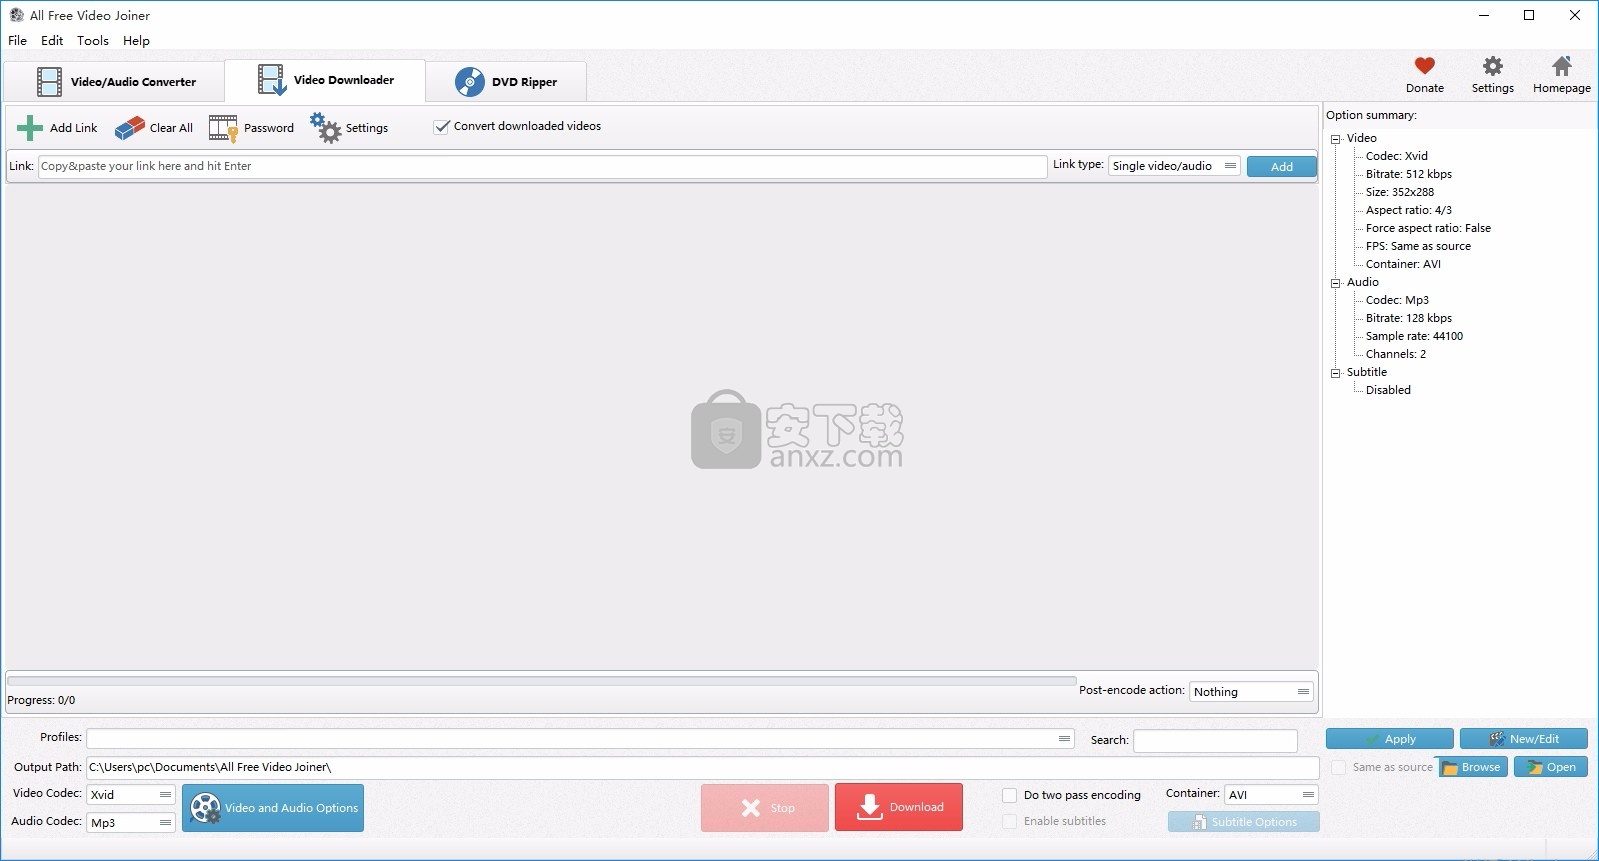The image size is (1599, 861).
Task: Open the Video Codec dropdown
Action: (131, 795)
